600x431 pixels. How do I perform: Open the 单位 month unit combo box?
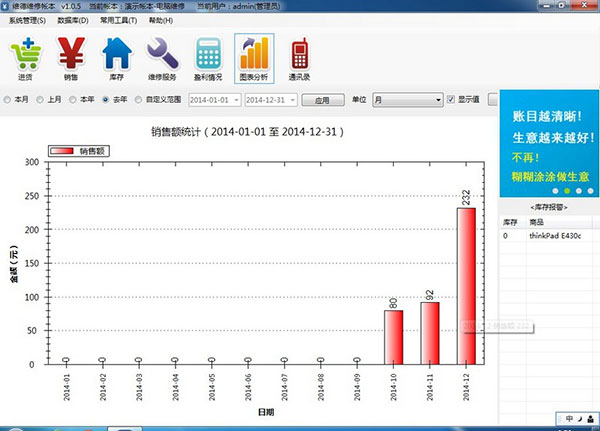point(408,100)
